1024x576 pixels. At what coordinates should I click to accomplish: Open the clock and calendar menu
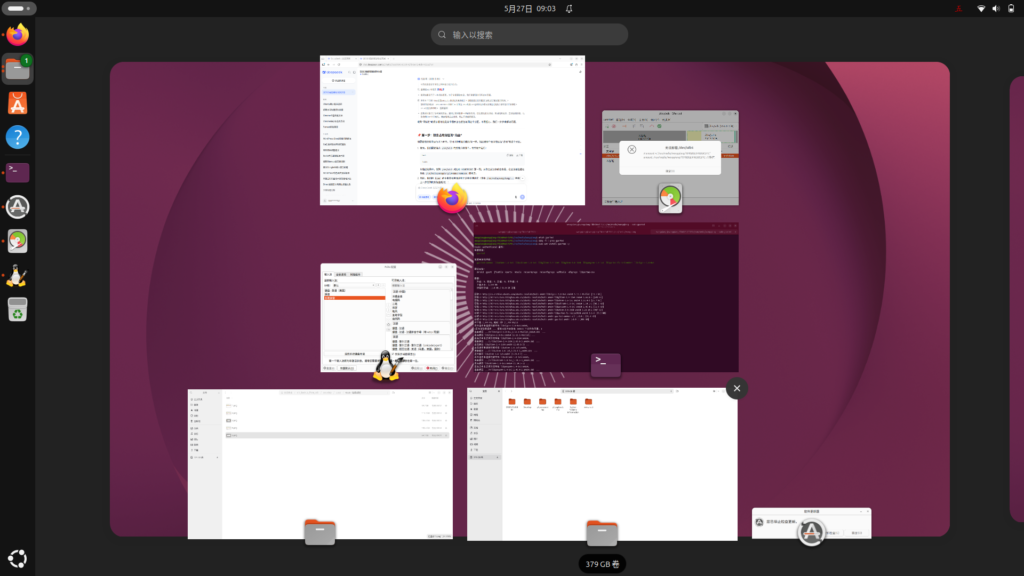click(530, 8)
